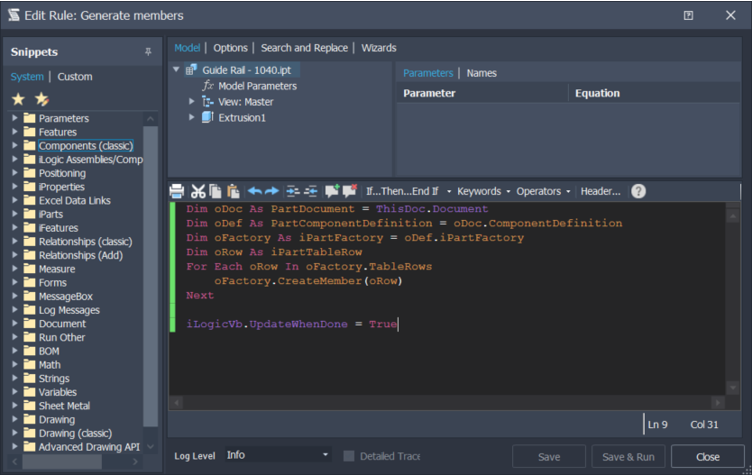
Task: Select the Model Parameters tree item
Action: (257, 86)
